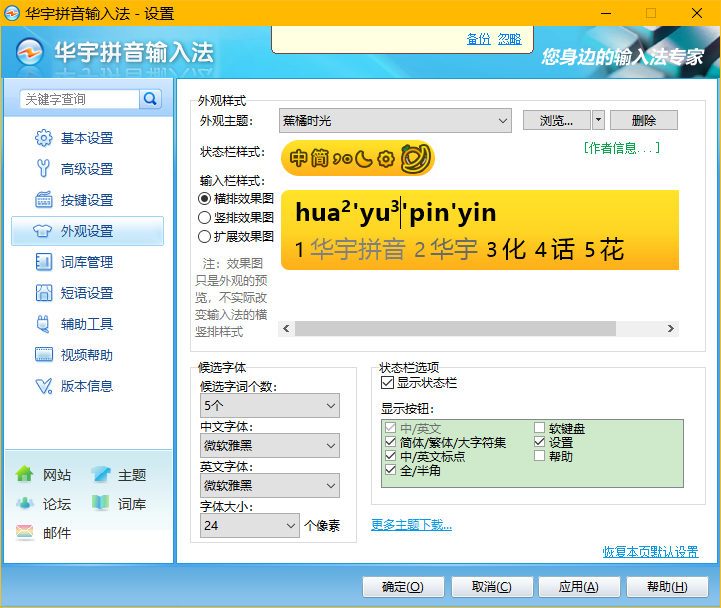Click the 基本设置 gear icon
The width and height of the screenshot is (721, 608).
tap(44, 138)
